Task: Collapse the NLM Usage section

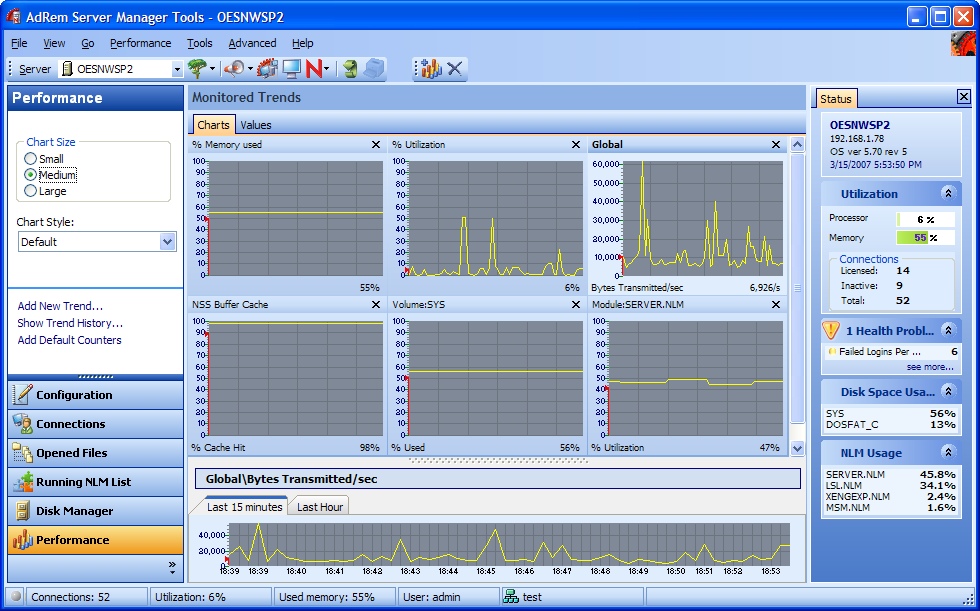Action: pos(948,452)
